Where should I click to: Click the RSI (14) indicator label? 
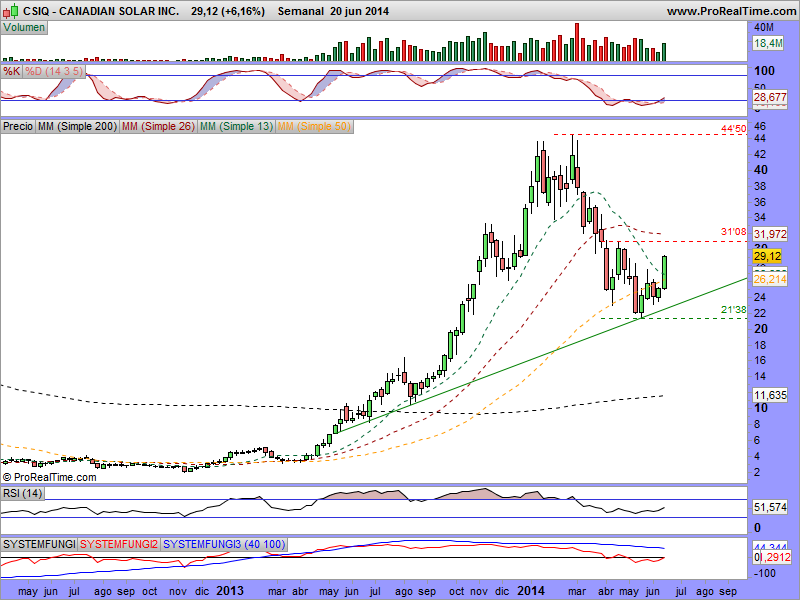22,493
